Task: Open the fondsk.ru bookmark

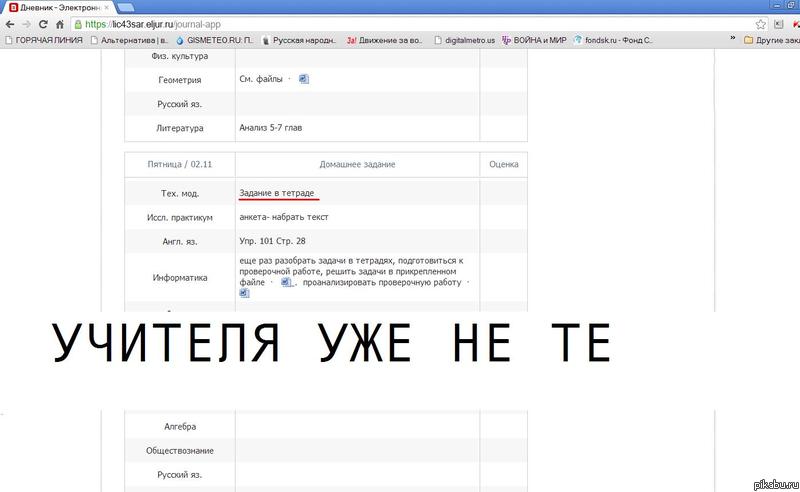Action: [613, 40]
